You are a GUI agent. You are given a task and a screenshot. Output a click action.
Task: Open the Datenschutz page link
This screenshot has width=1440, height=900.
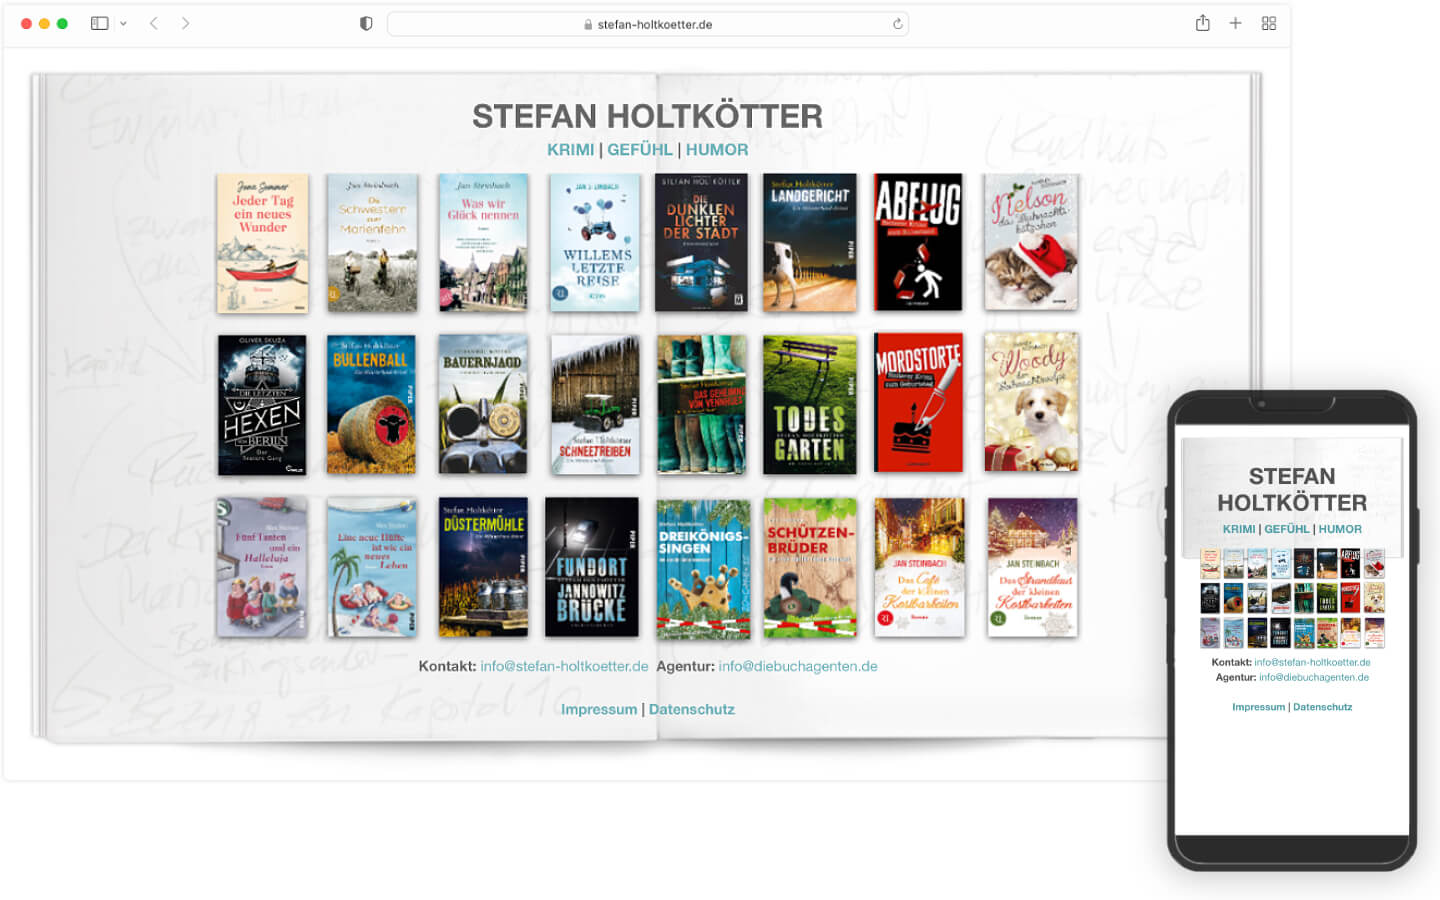(692, 709)
